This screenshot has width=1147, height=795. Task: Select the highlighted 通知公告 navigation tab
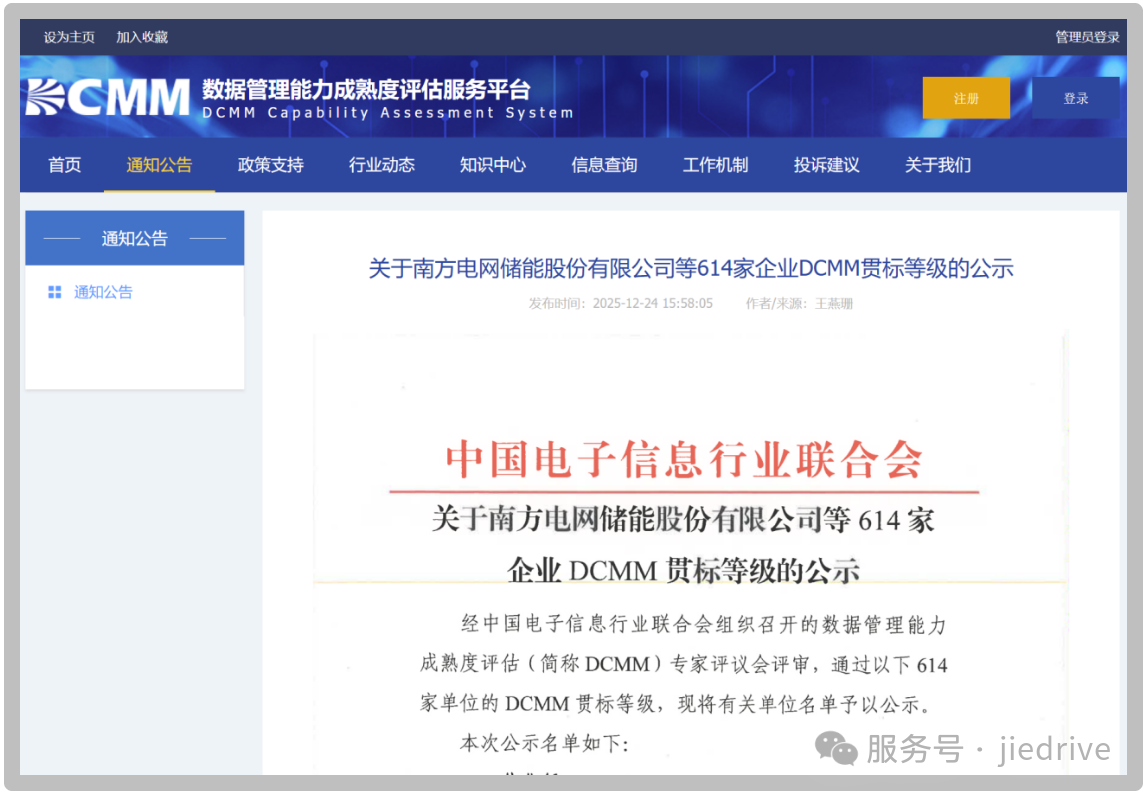[158, 165]
